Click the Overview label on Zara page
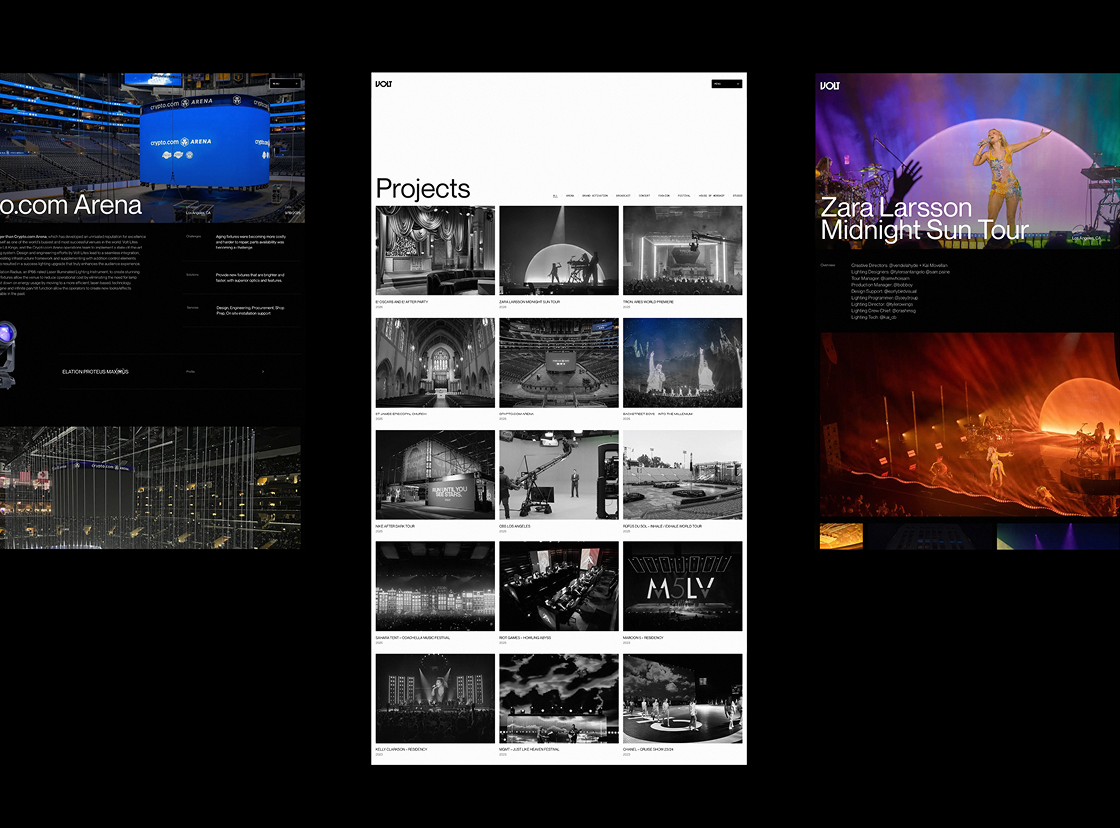 827,265
